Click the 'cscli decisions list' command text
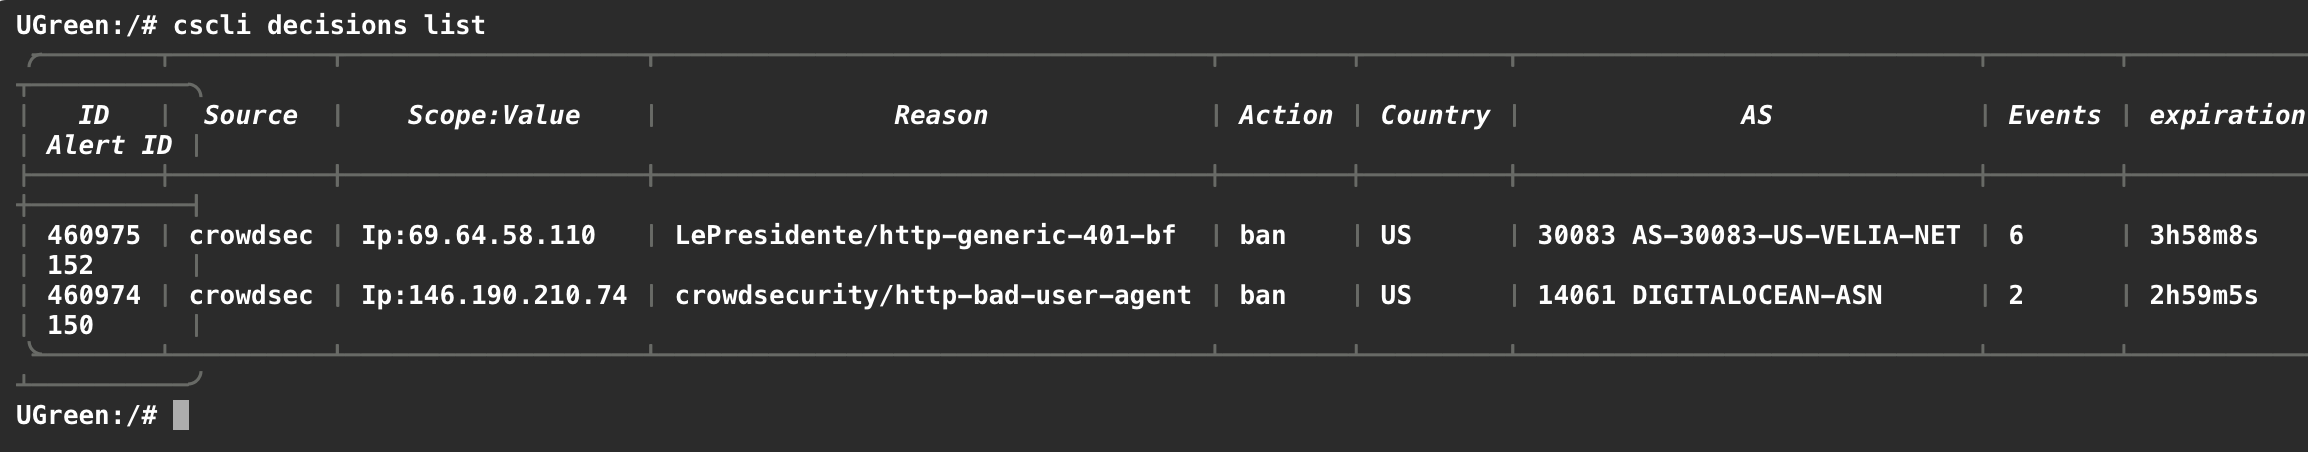 tap(329, 25)
